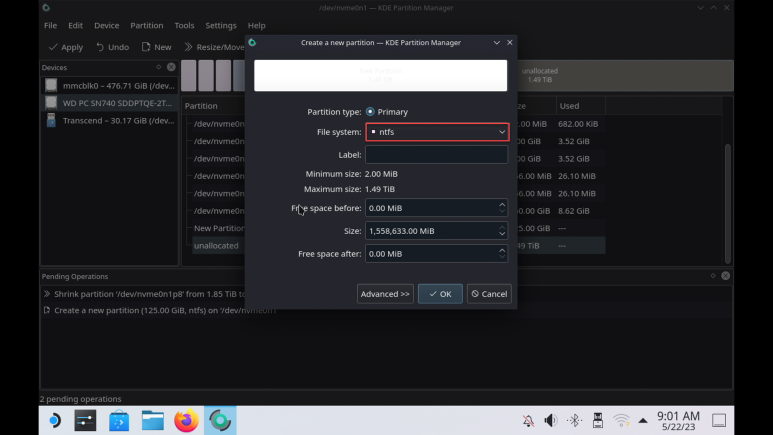This screenshot has width=773, height=435.
Task: Open Bluetooth tray icon
Action: [x=574, y=421]
